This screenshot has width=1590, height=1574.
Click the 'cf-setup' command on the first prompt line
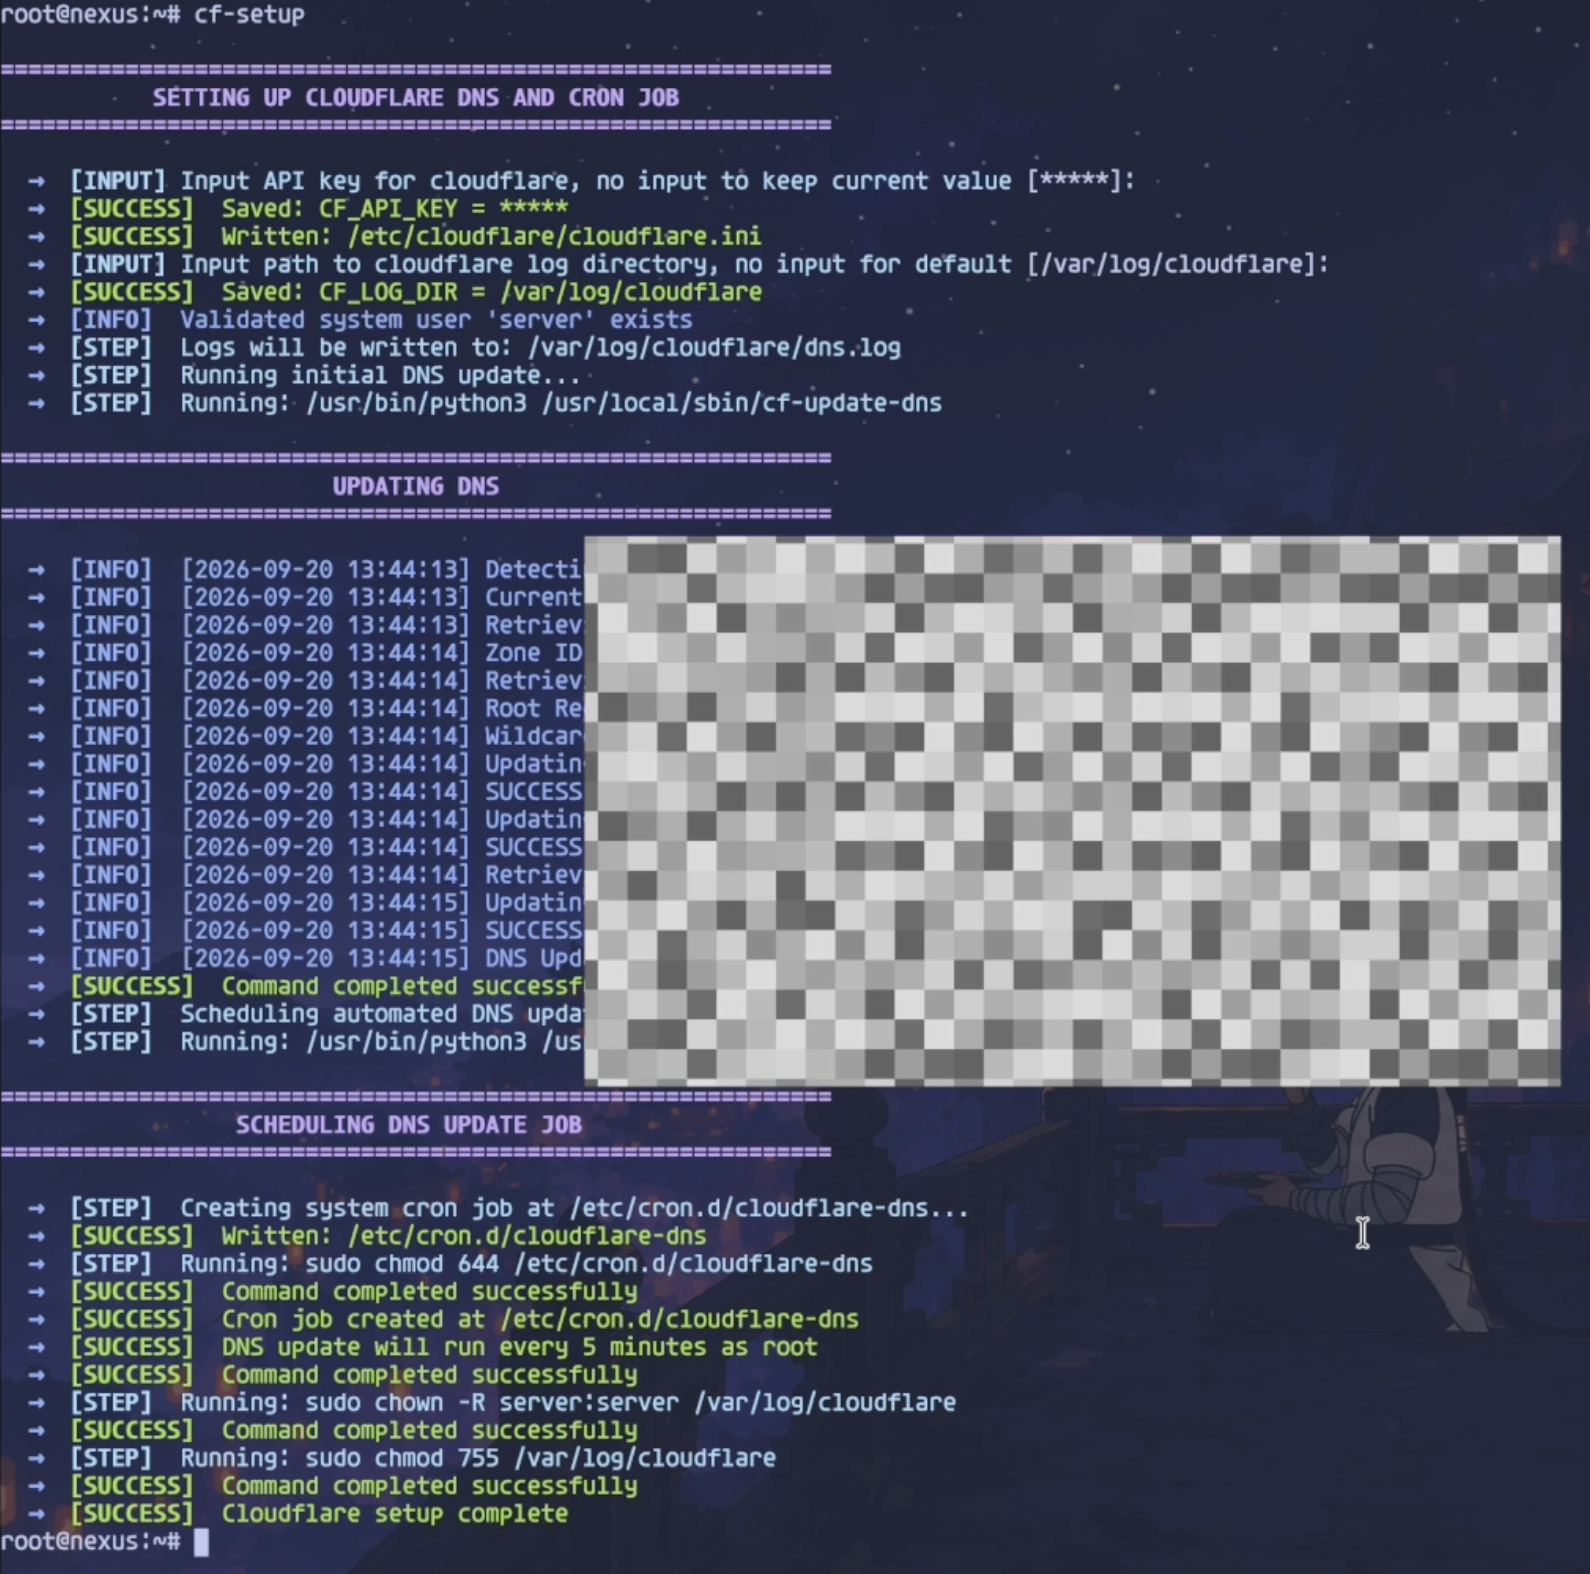tap(249, 14)
